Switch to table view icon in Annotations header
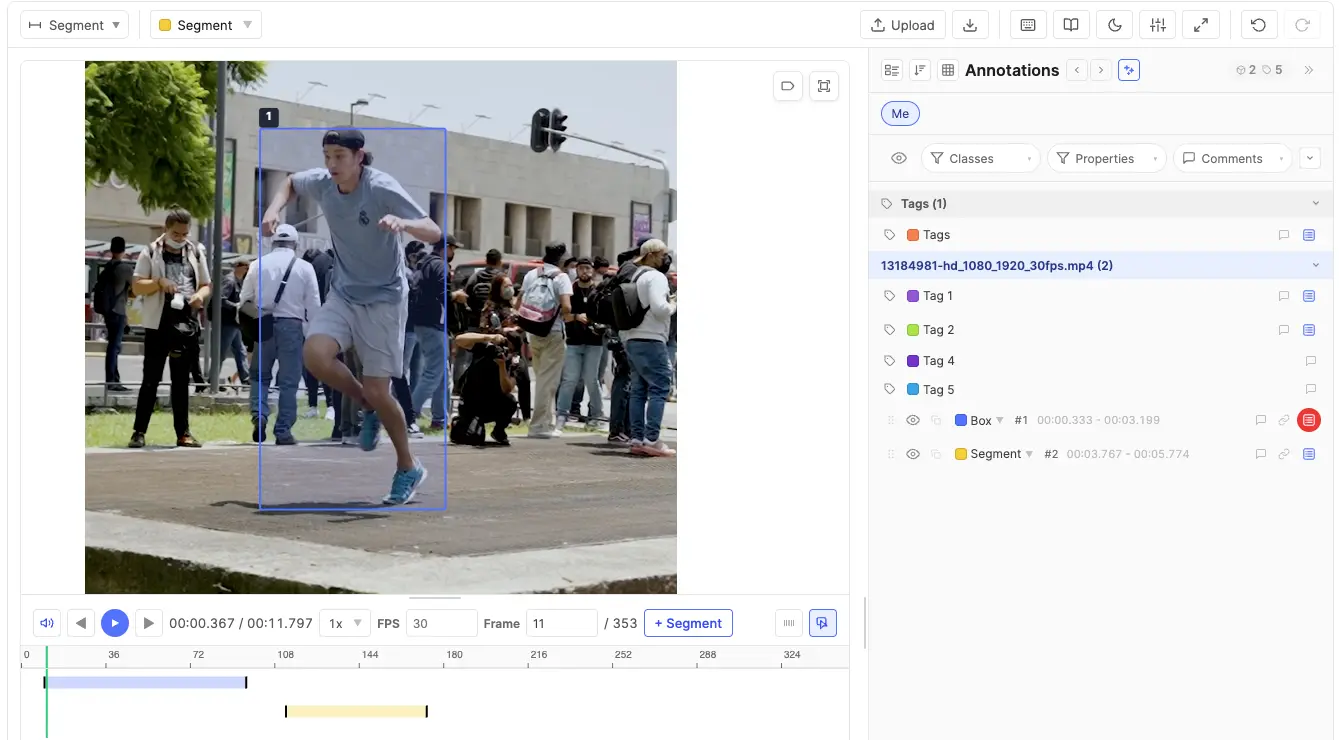1339x740 pixels. coord(947,70)
